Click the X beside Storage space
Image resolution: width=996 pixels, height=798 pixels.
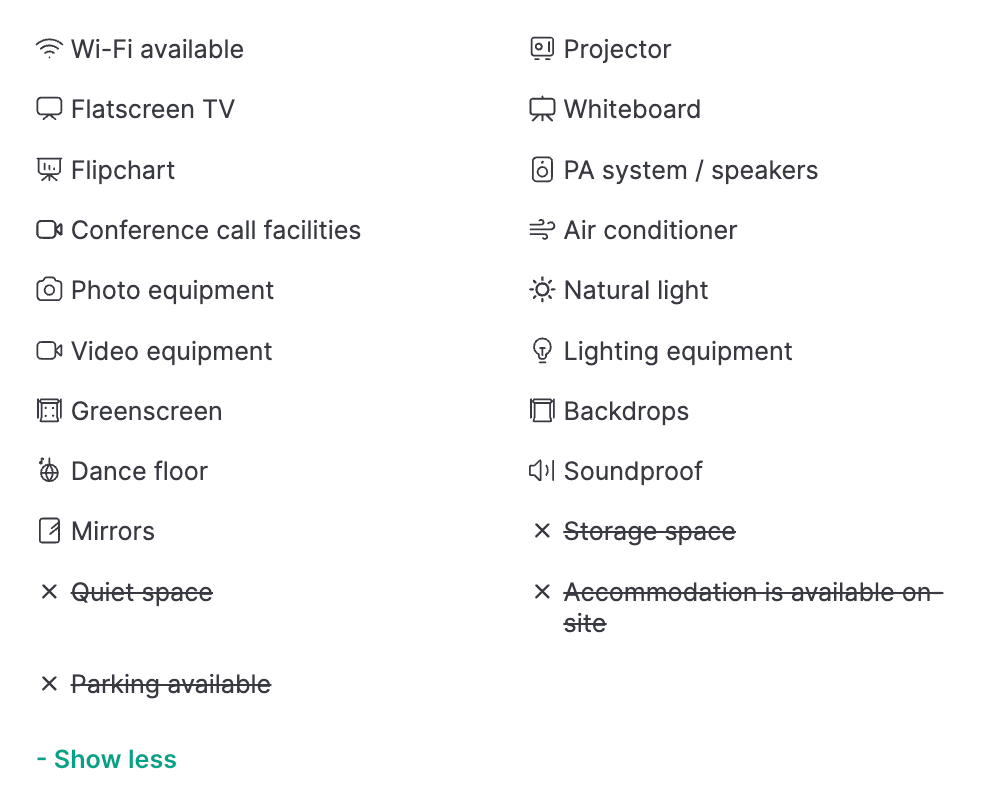point(542,531)
